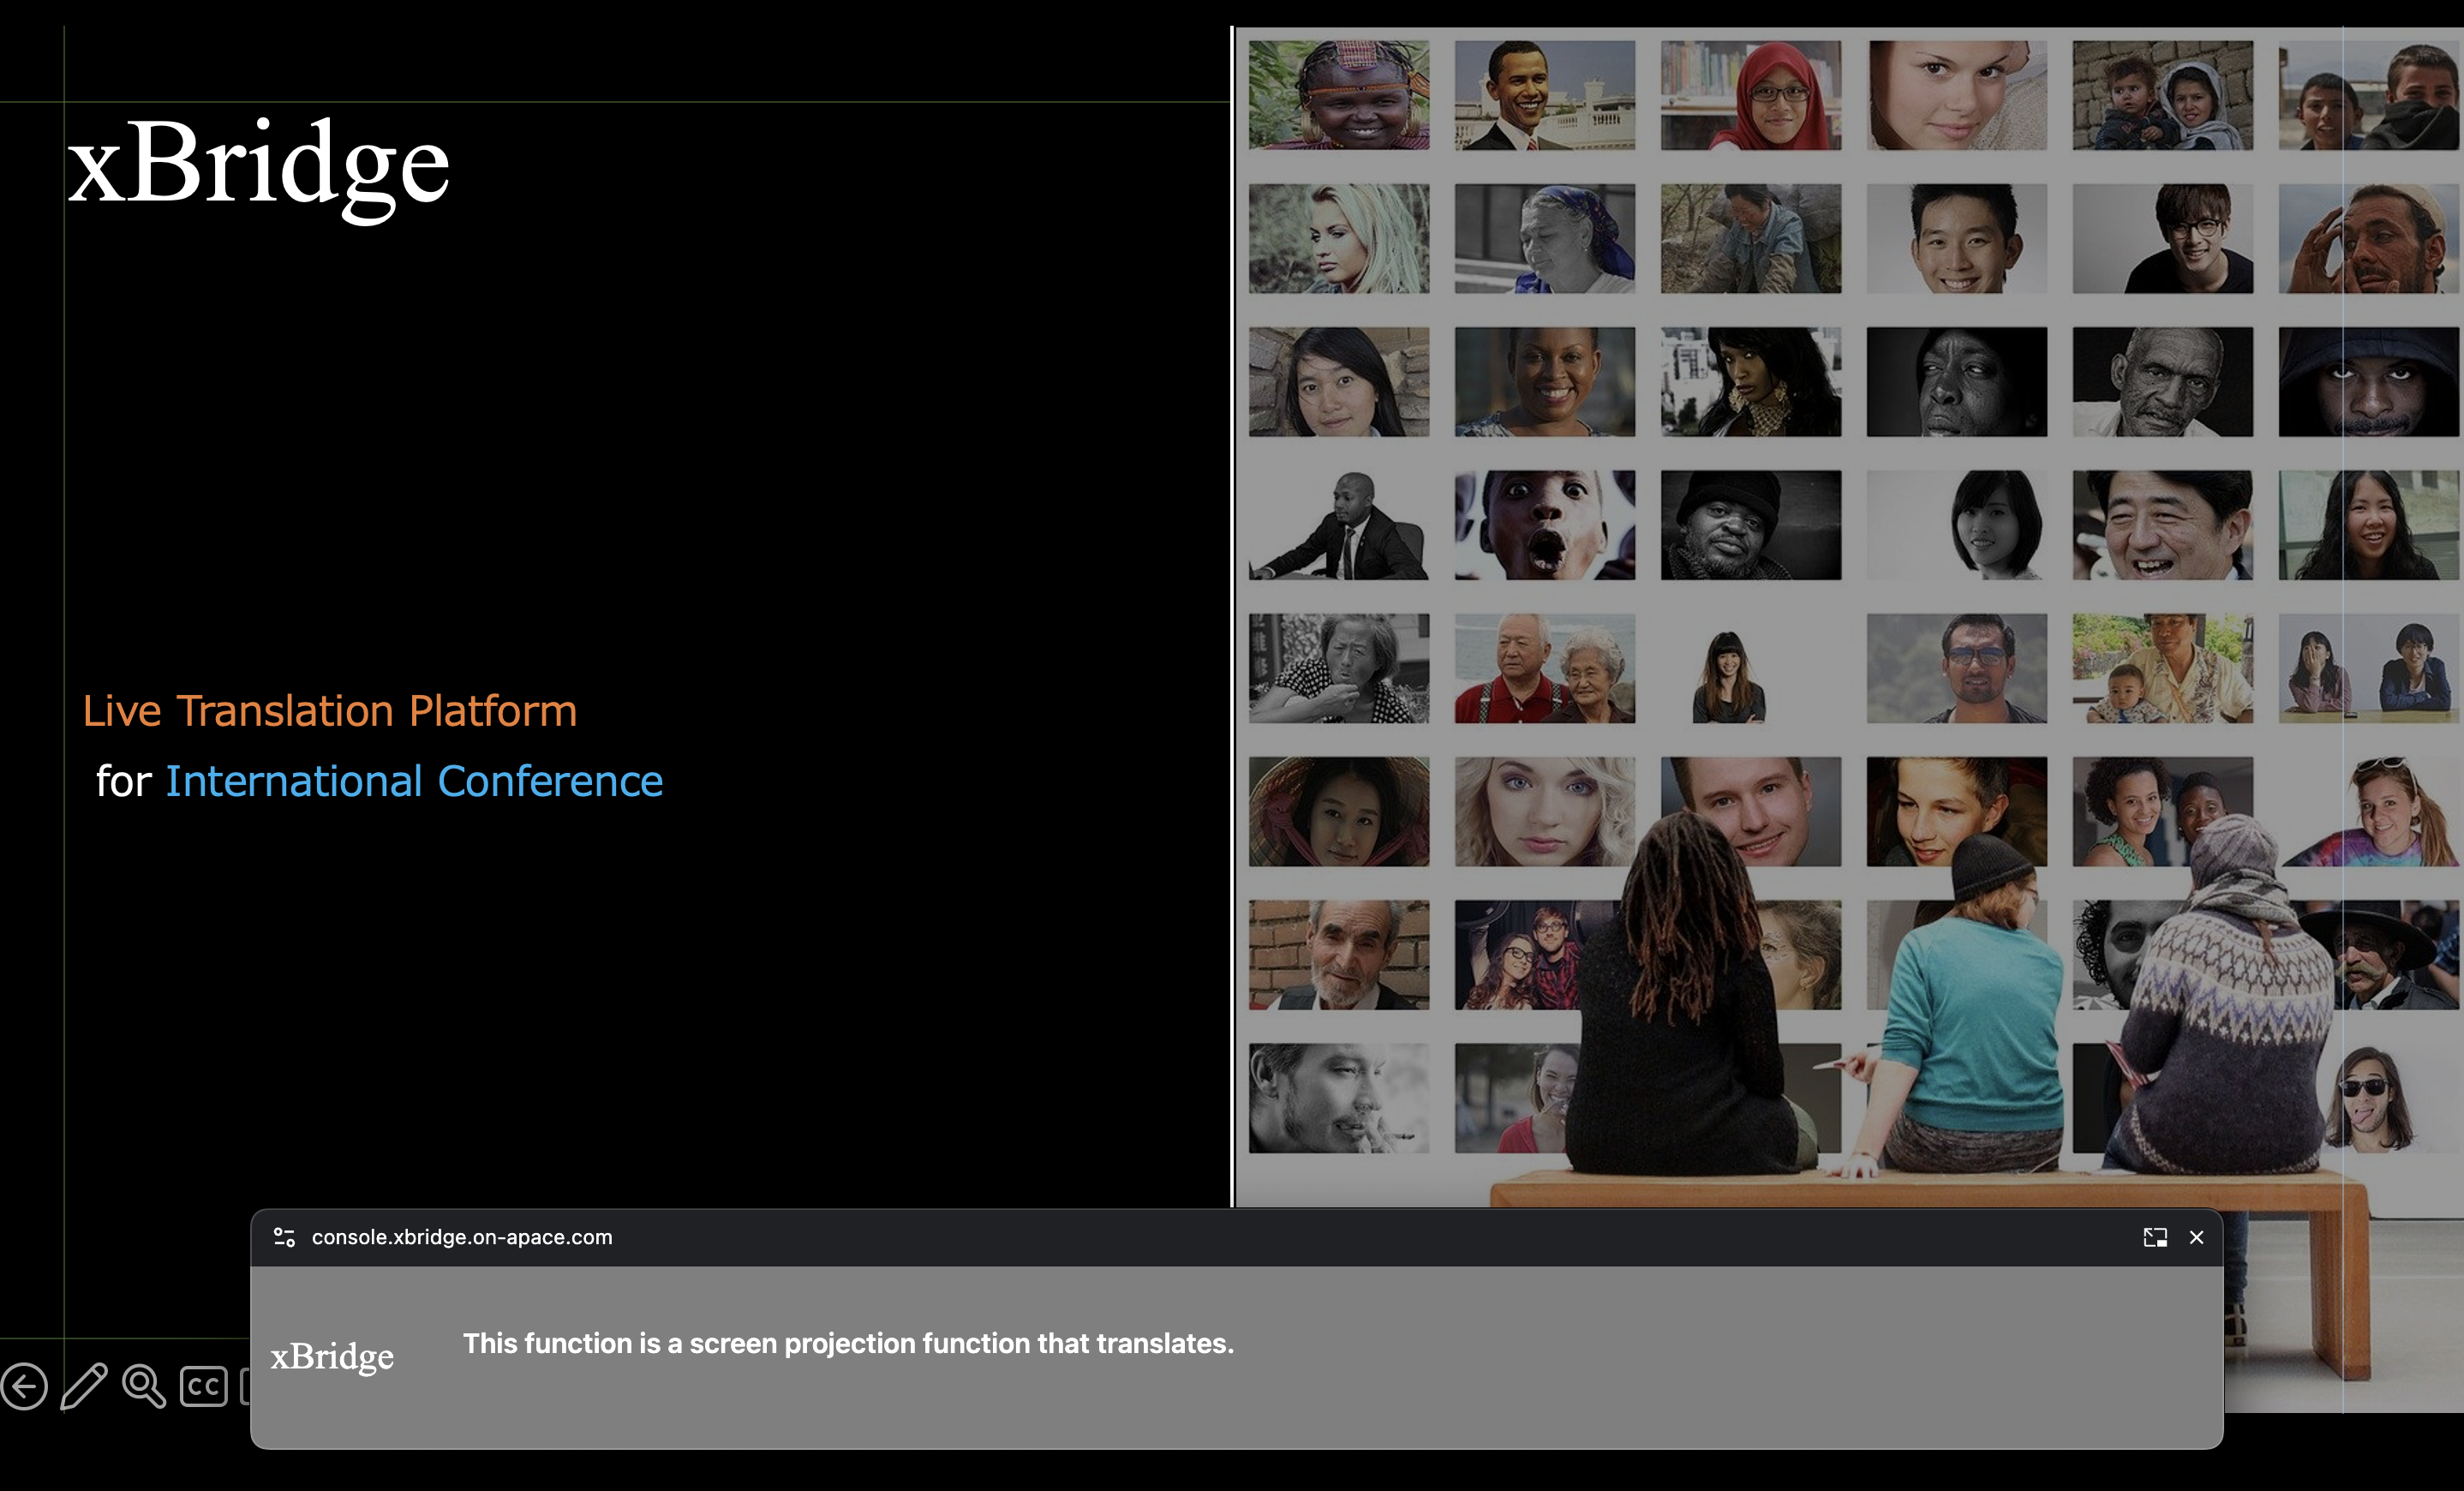Select the woman in red hijab photo
2464x1491 pixels.
click(1750, 95)
